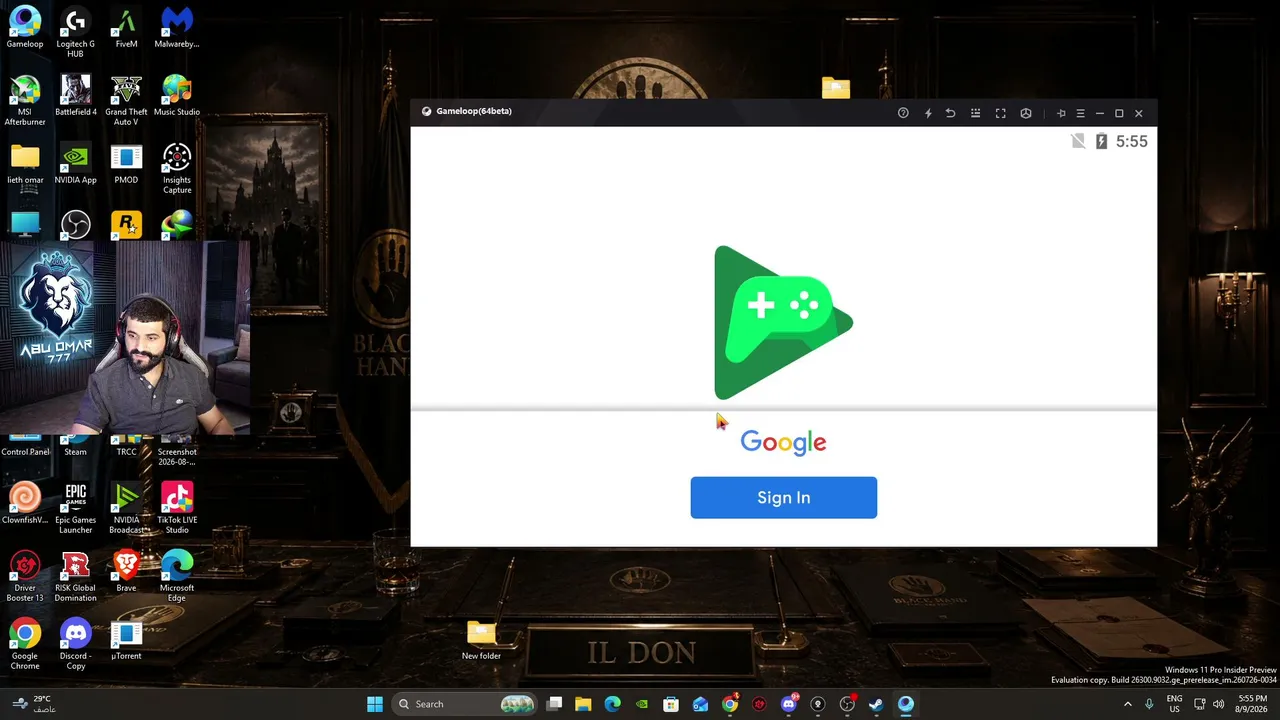Click the Google logo text
This screenshot has width=1280, height=720.
(784, 442)
